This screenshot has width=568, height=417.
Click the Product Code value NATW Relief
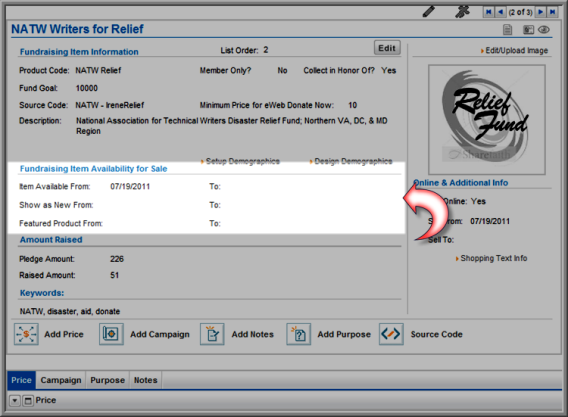click(x=98, y=70)
